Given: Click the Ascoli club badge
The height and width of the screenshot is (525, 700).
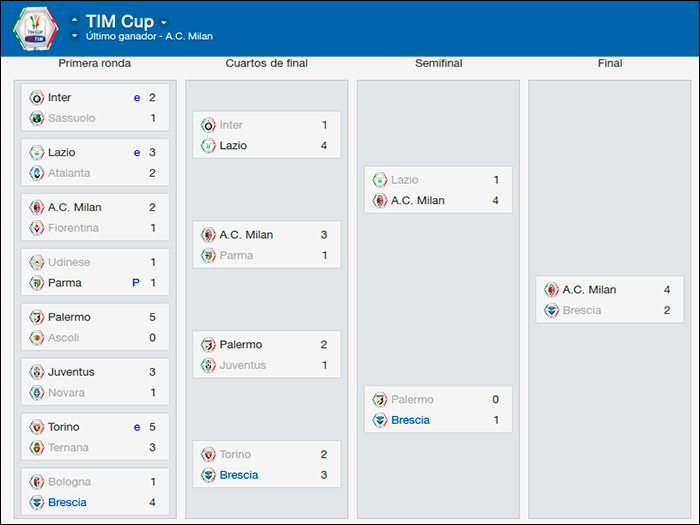Looking at the screenshot, I should pos(37,338).
